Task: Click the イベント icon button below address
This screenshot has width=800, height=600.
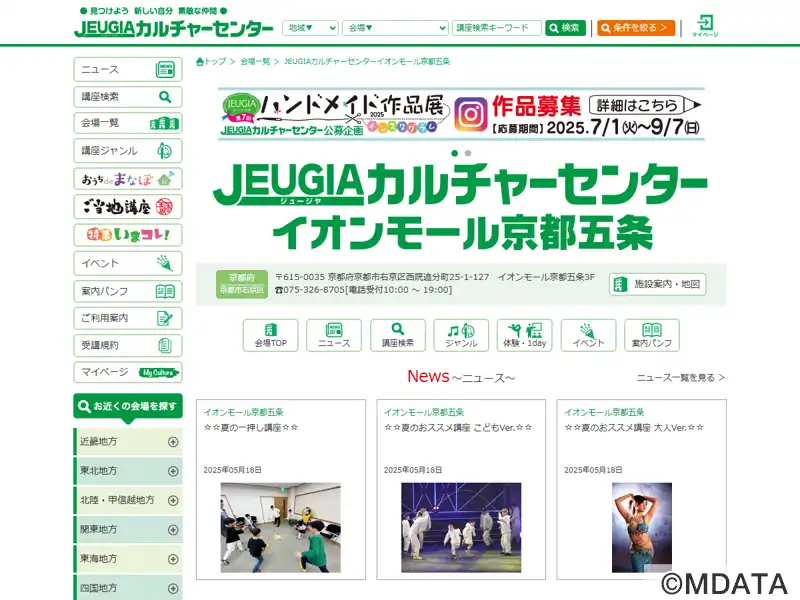Action: click(x=588, y=335)
